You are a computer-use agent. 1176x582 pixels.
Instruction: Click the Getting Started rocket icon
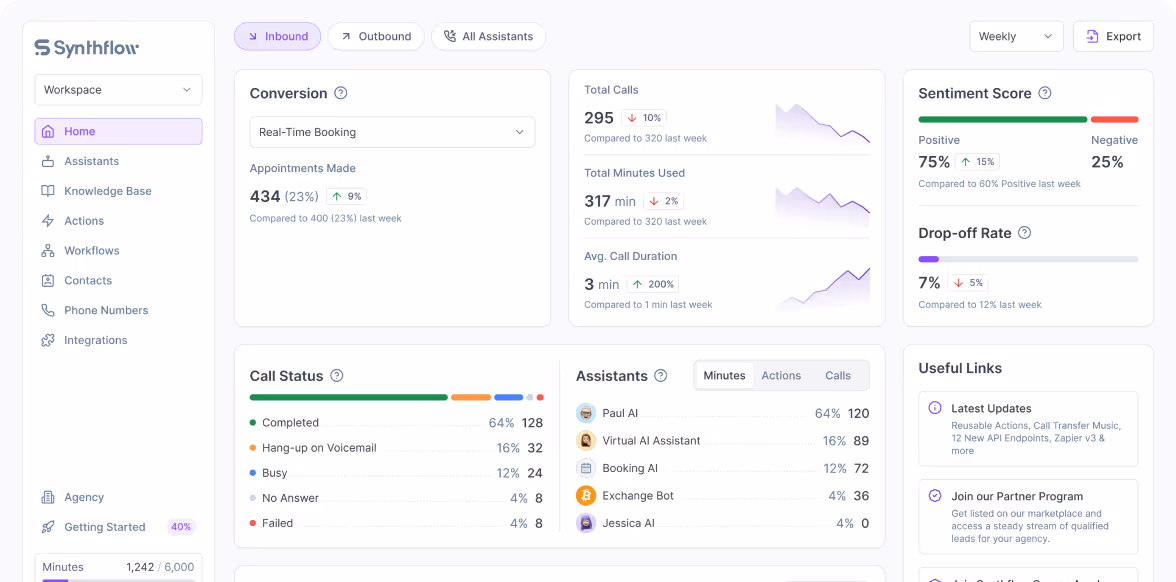point(48,527)
